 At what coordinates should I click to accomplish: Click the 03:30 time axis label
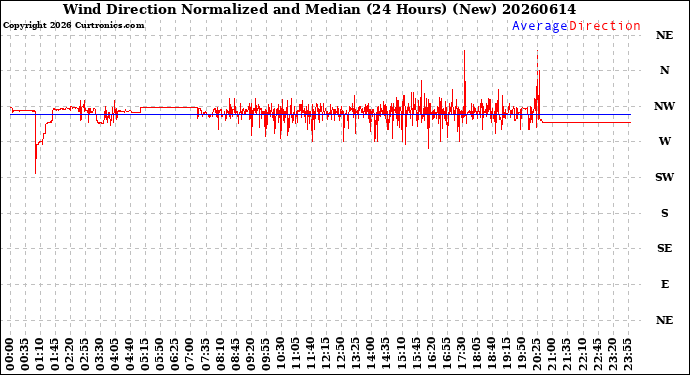(100, 354)
